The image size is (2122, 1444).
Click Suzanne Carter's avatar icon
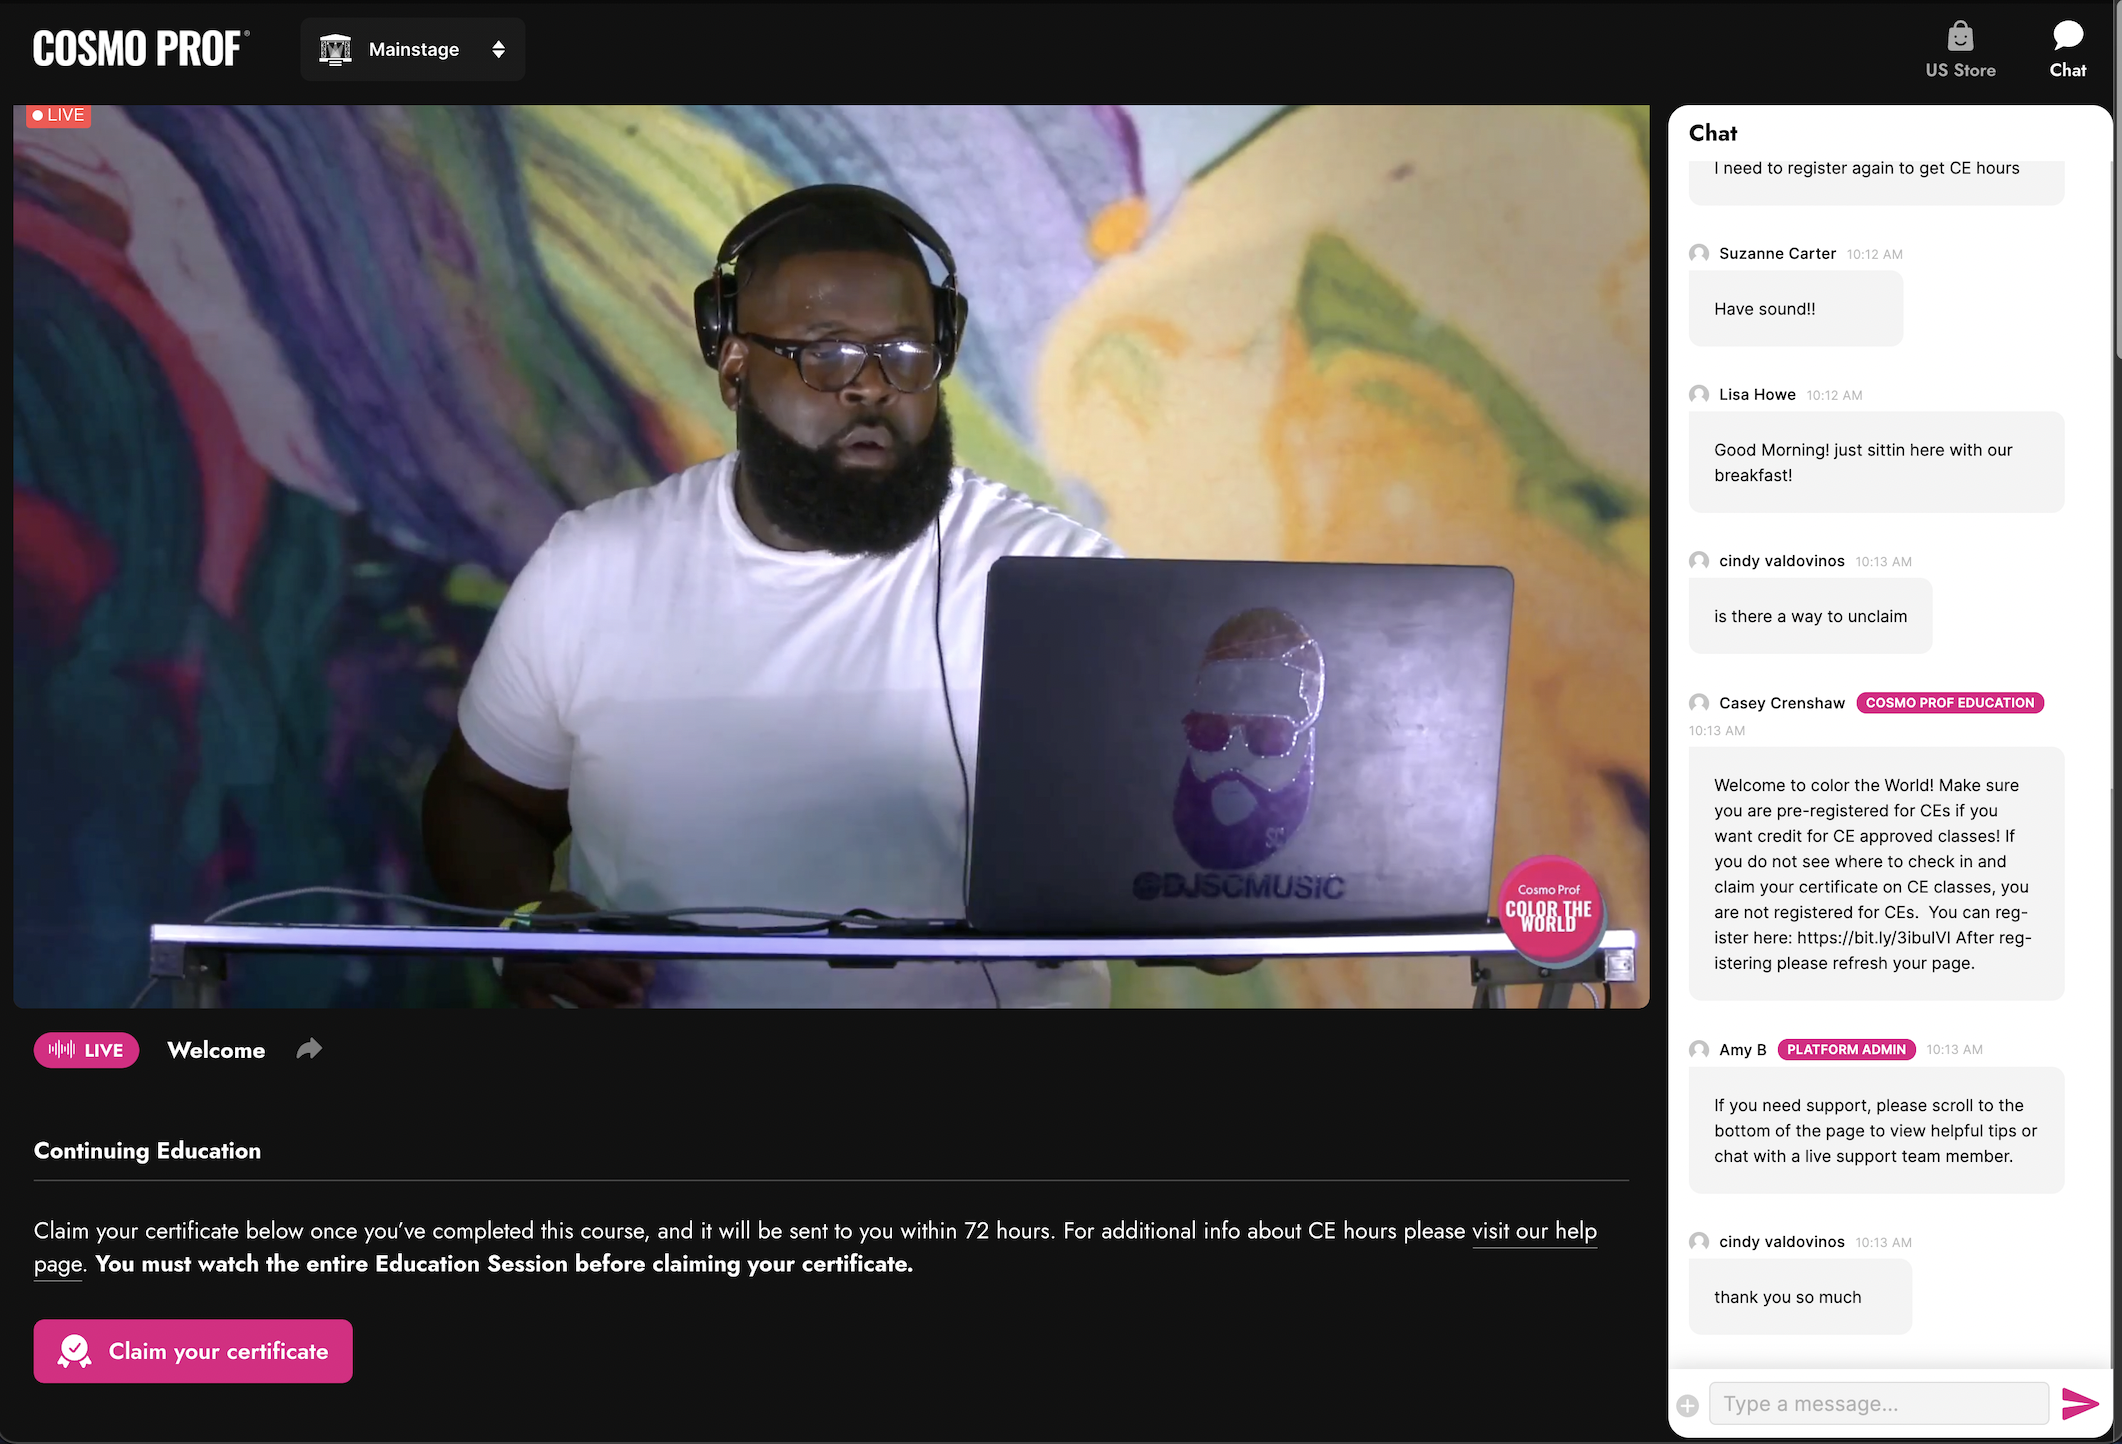(1699, 253)
